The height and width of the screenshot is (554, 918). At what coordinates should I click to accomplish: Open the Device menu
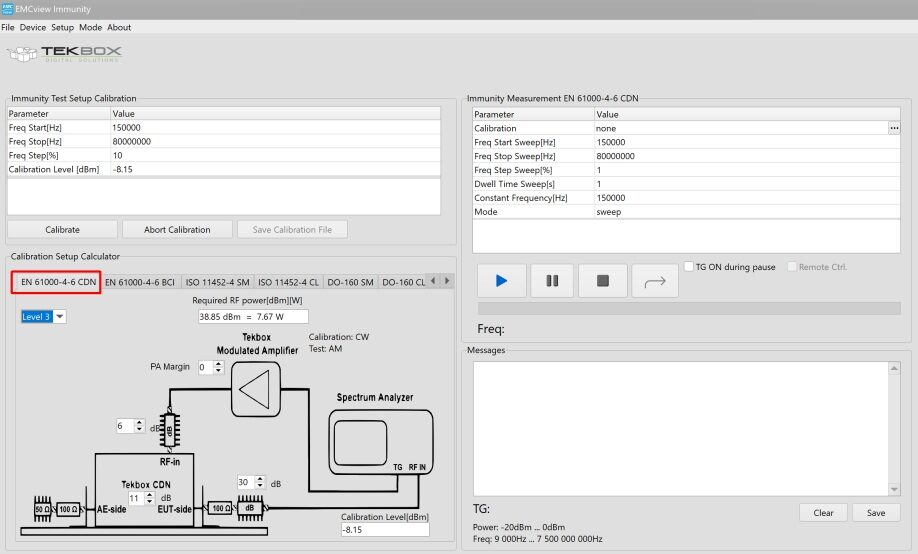pyautogui.click(x=33, y=28)
